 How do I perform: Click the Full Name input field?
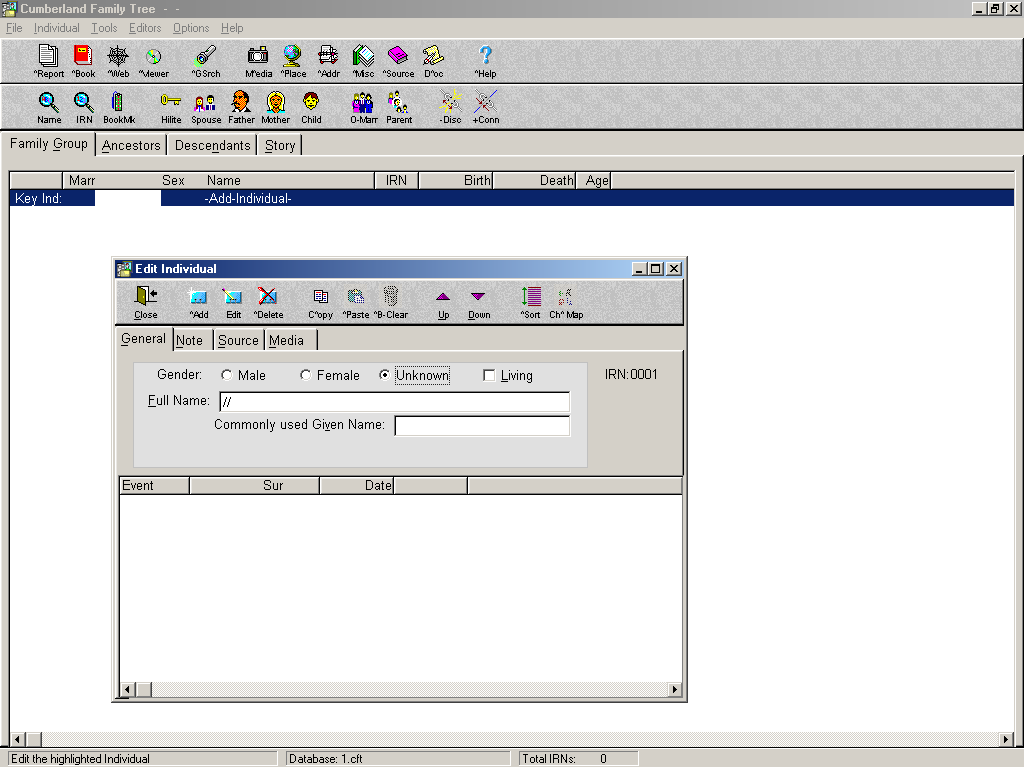pos(394,402)
